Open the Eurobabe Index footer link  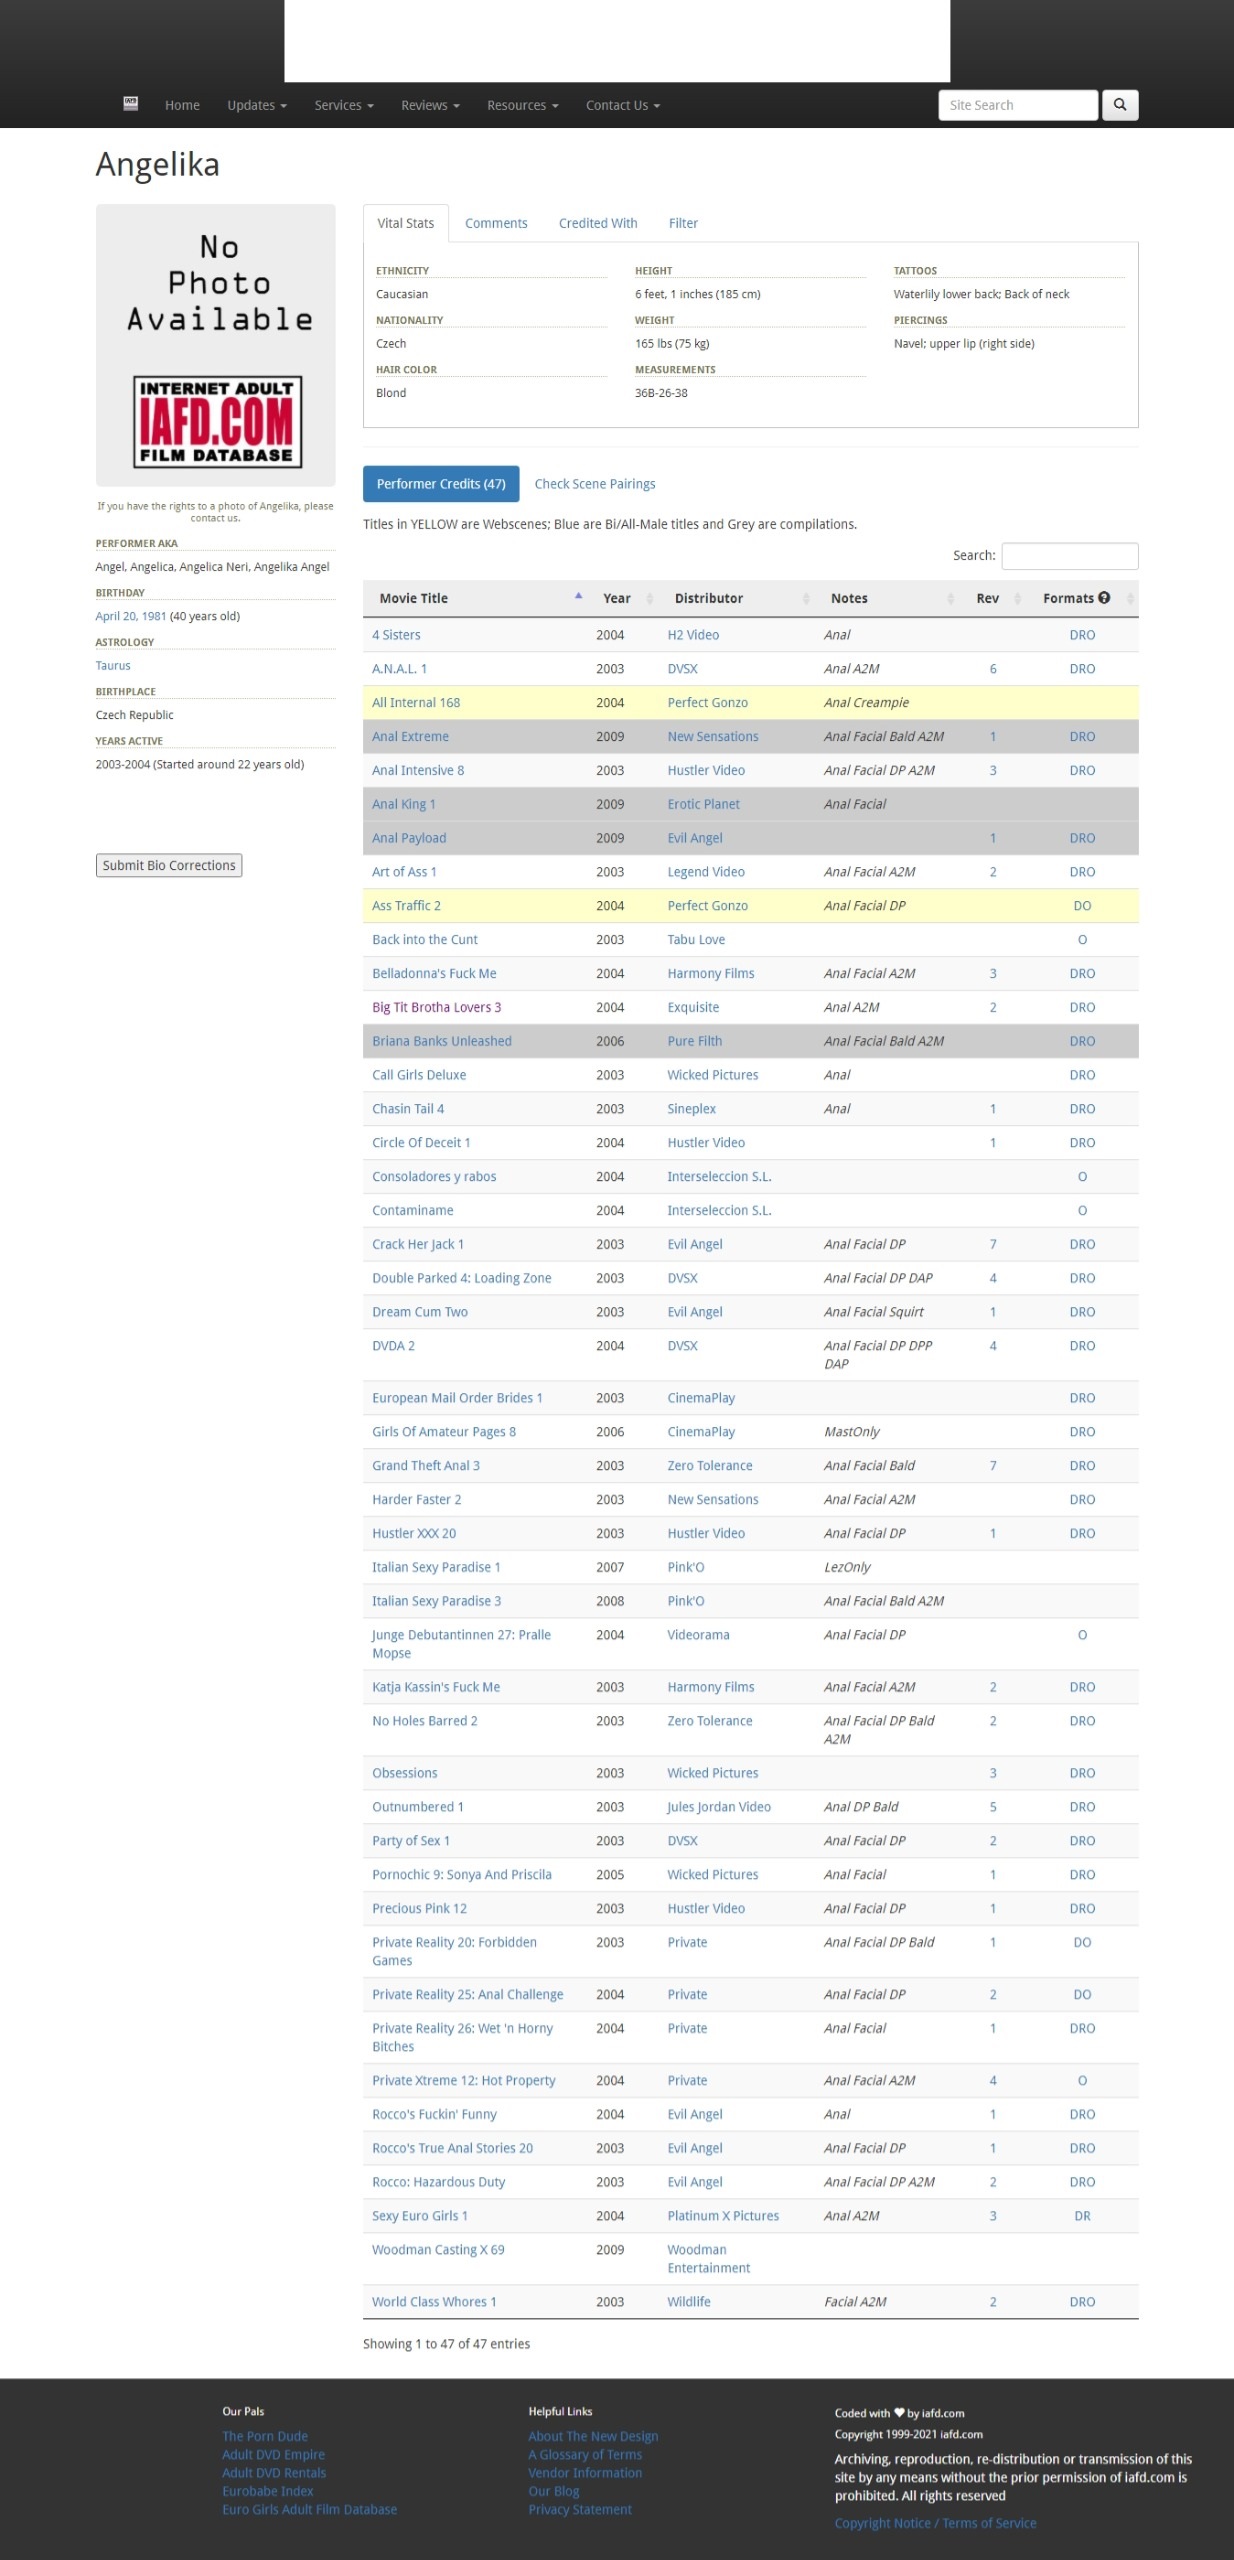pos(267,2491)
